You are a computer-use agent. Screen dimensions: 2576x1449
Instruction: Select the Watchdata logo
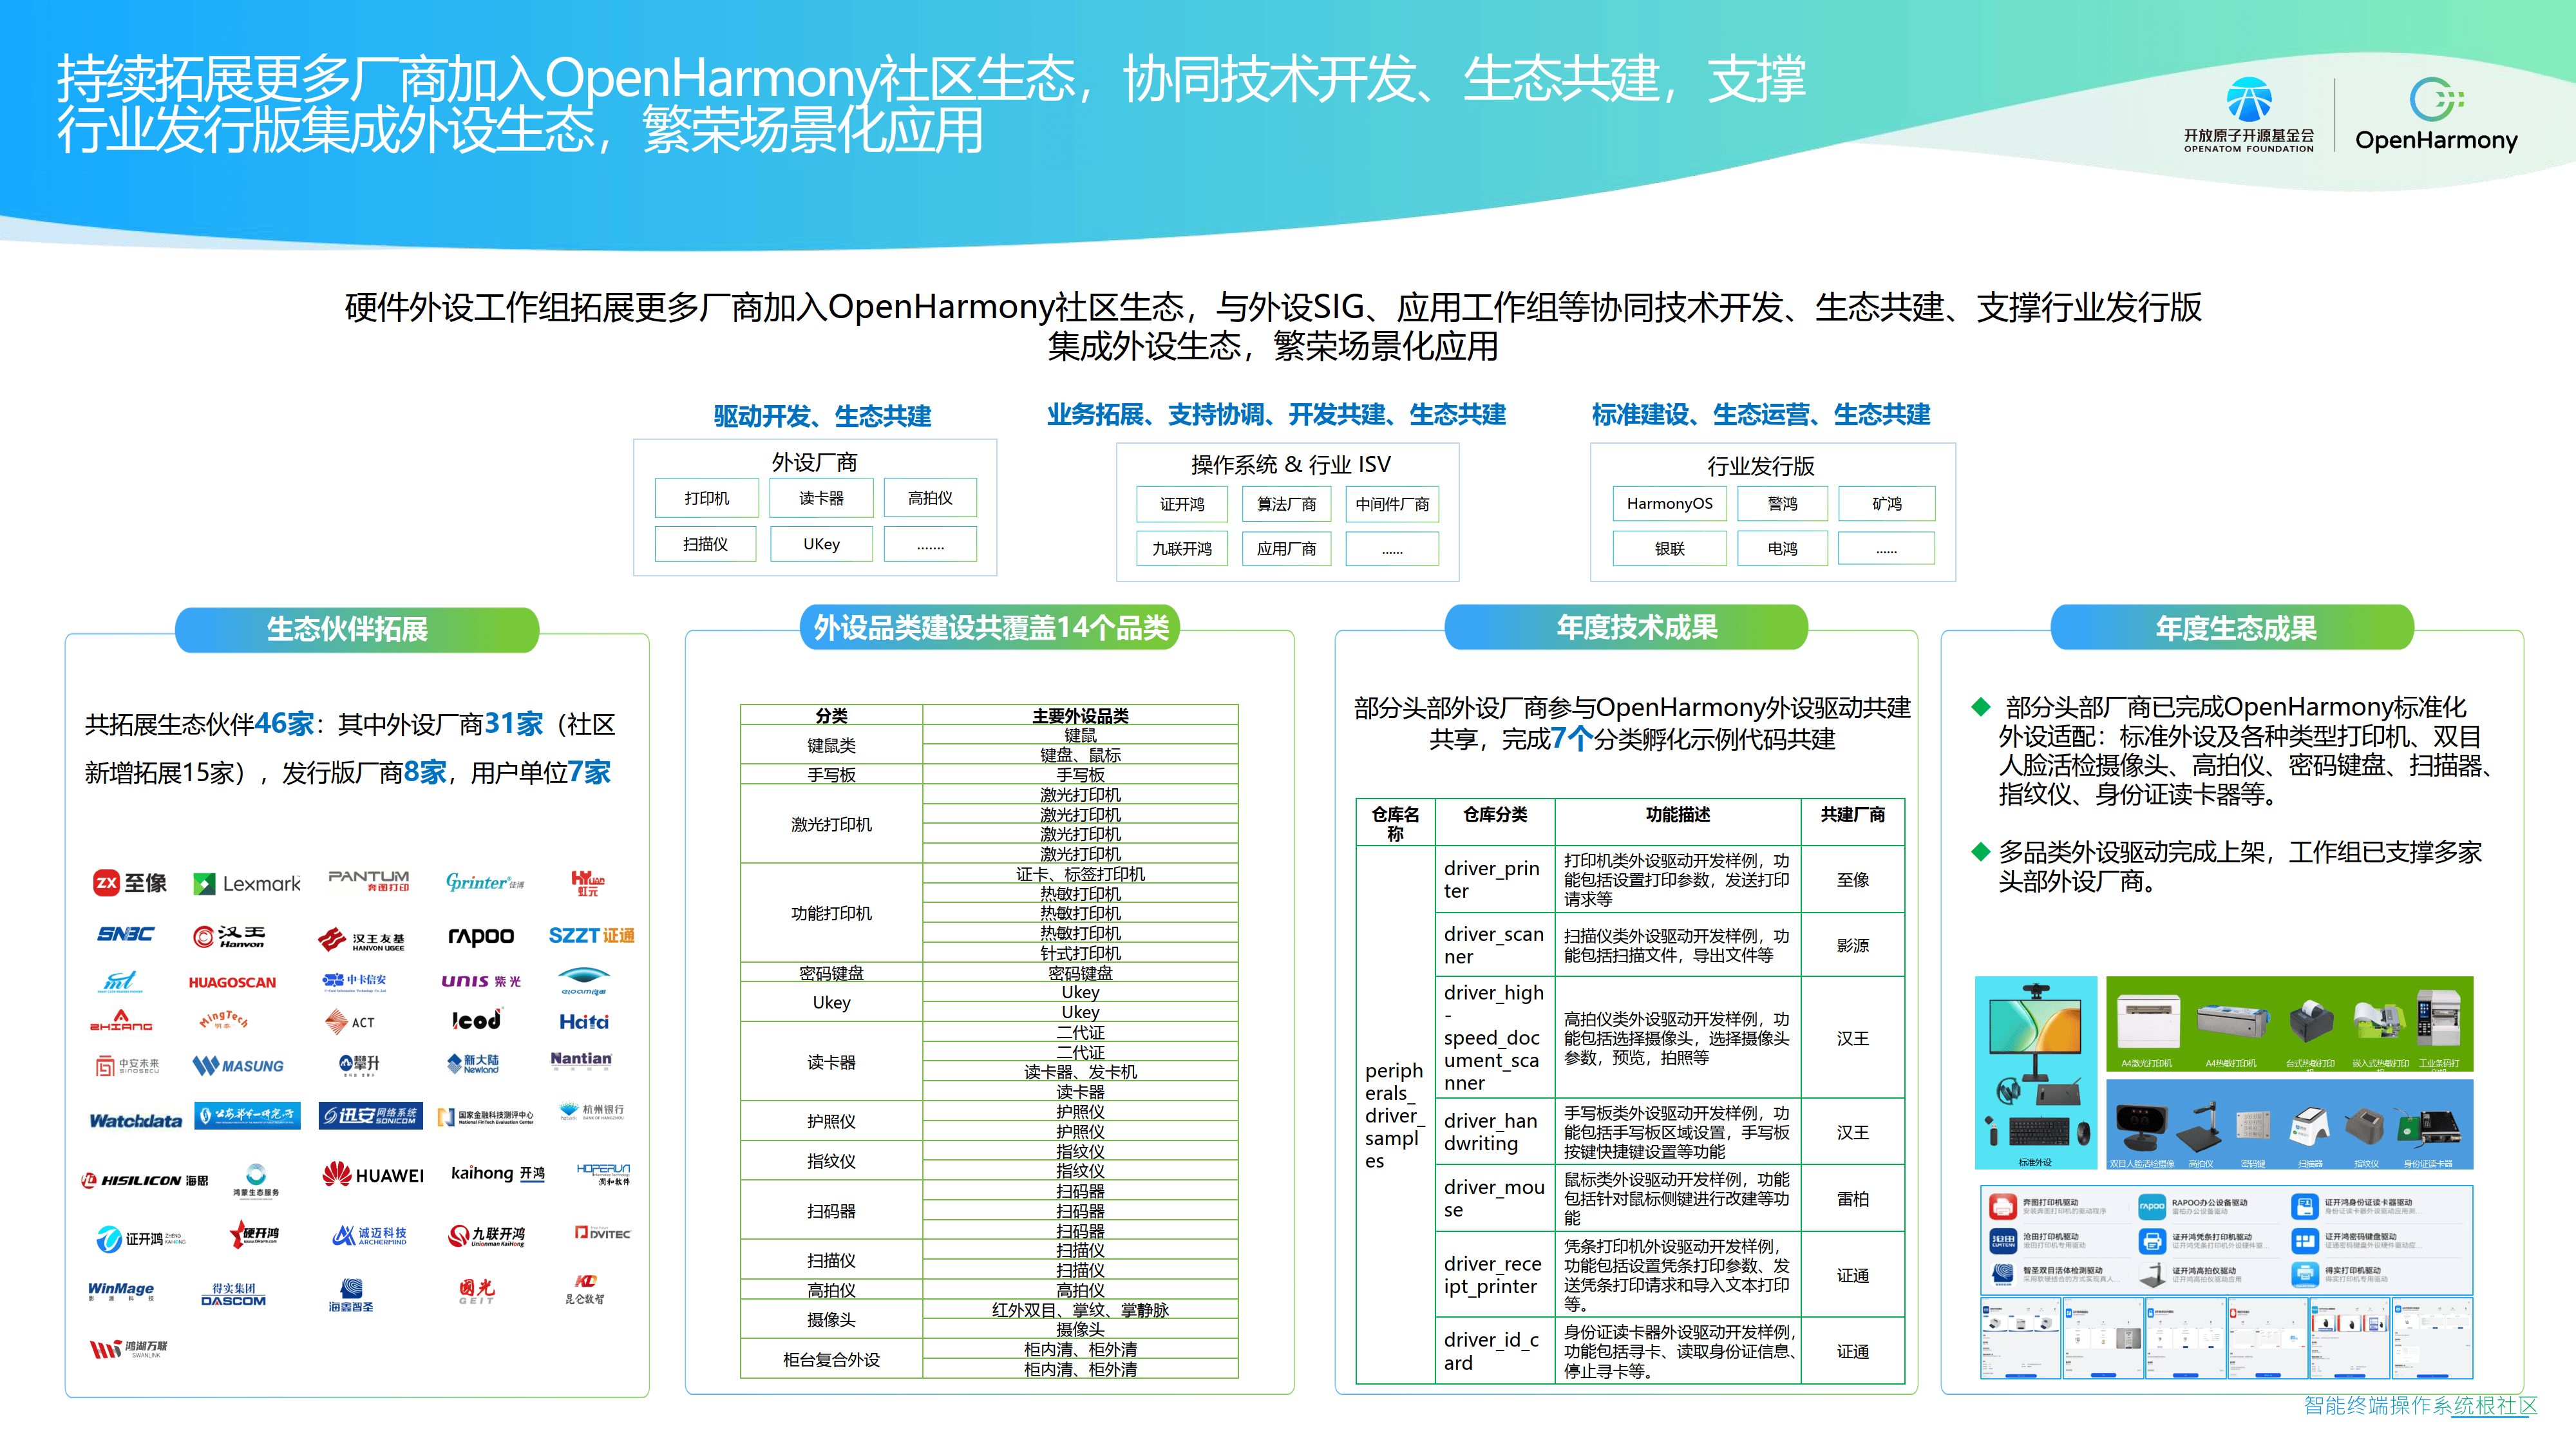(x=136, y=1121)
